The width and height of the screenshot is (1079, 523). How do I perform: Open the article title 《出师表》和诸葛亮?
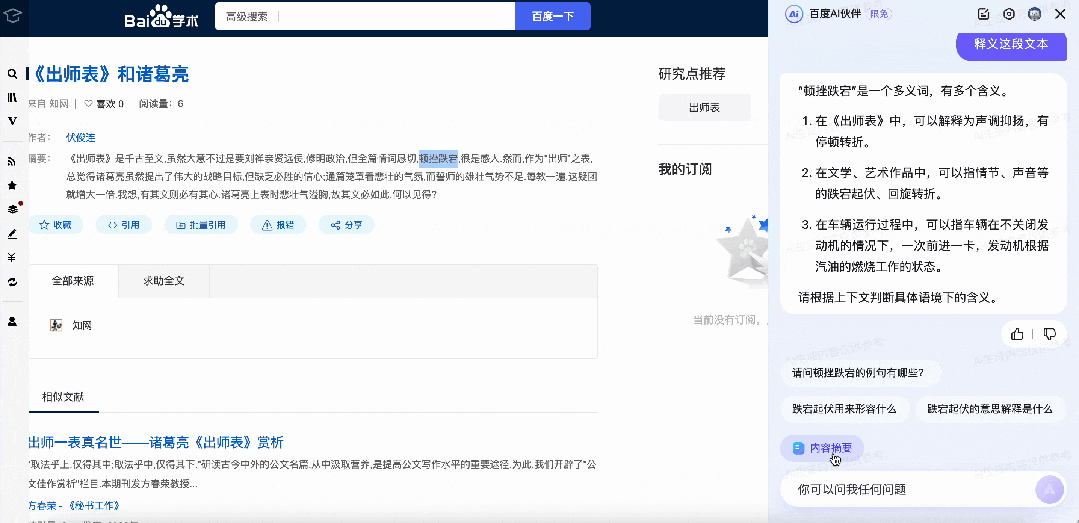click(109, 74)
